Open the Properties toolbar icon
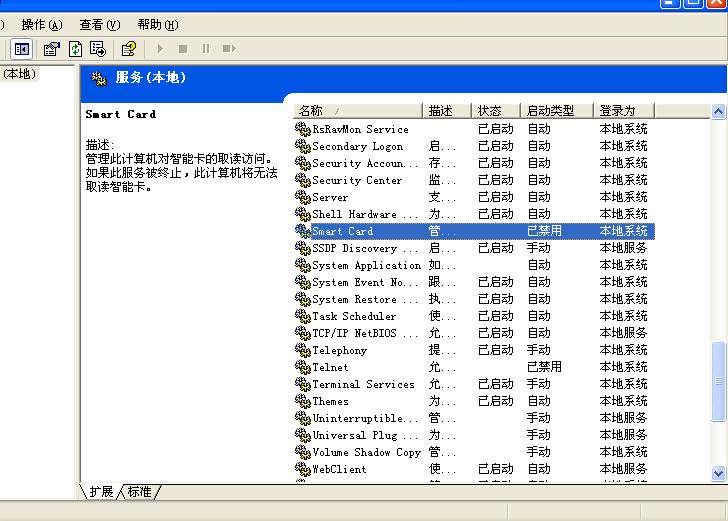Viewport: 728px width, 521px height. click(x=52, y=48)
